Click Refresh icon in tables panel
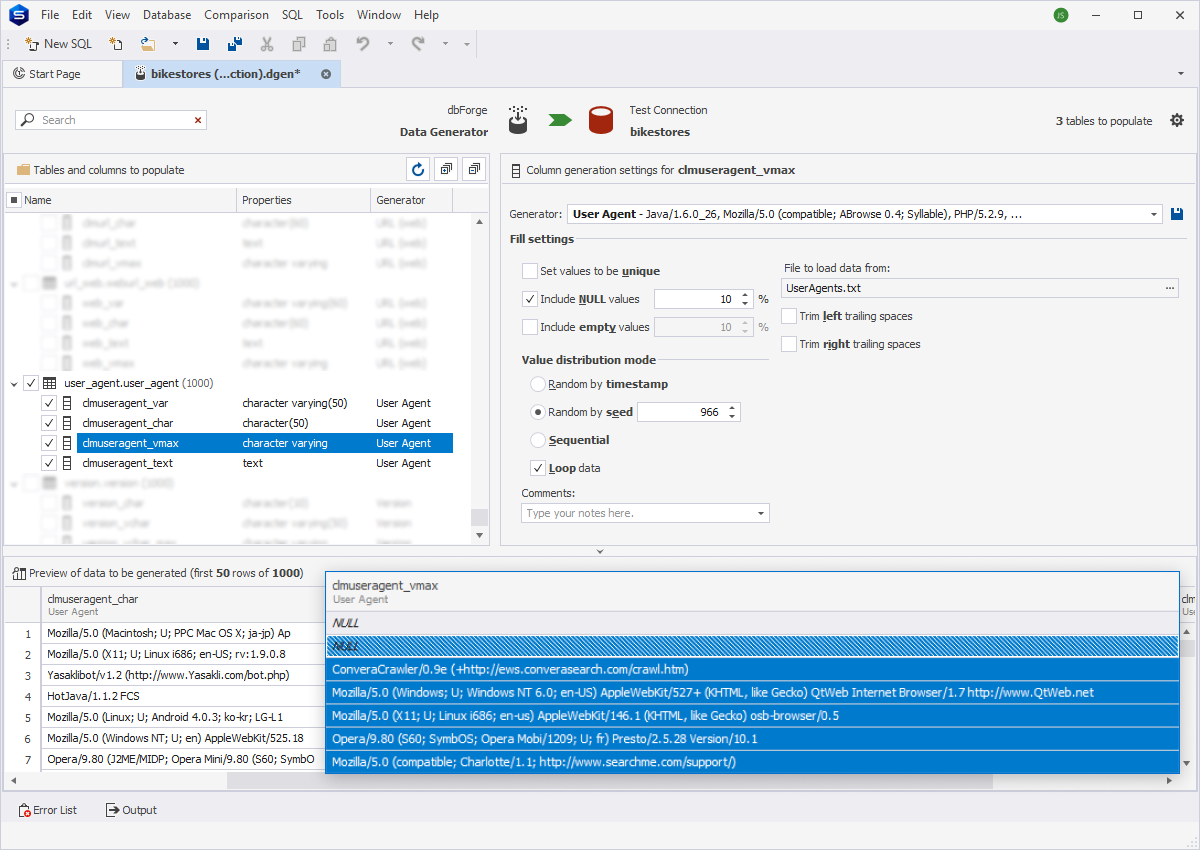Image resolution: width=1200 pixels, height=850 pixels. click(418, 169)
